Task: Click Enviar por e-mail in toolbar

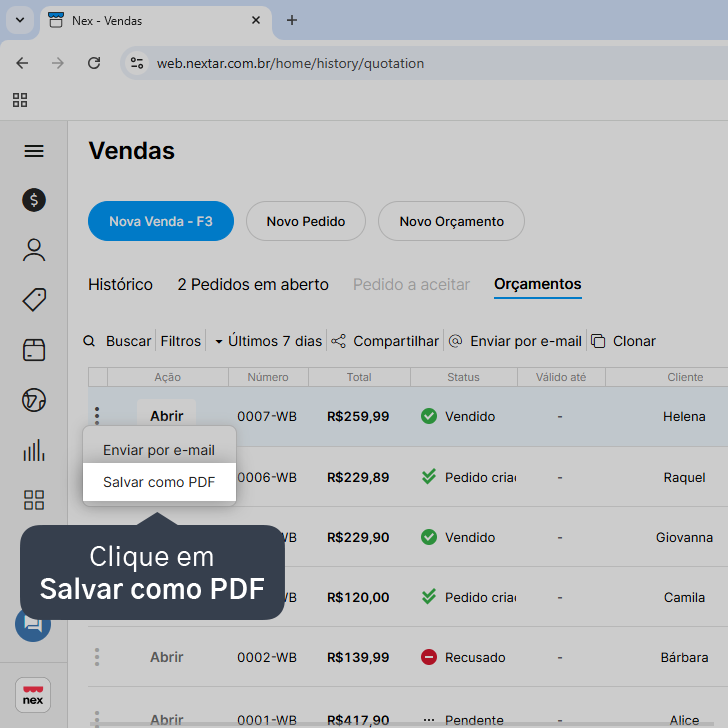Action: tap(526, 341)
